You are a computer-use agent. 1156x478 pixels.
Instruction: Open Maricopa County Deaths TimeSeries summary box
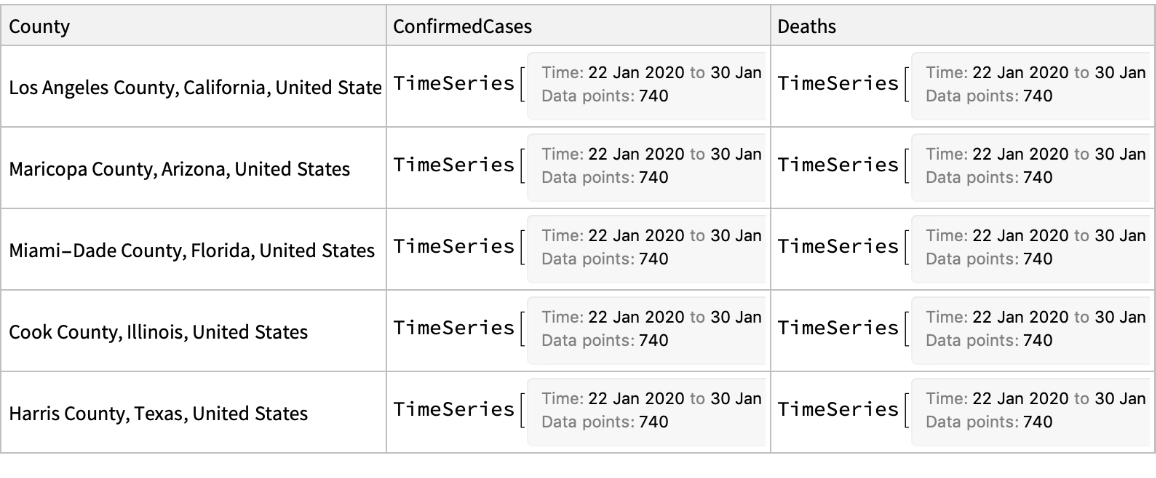click(1032, 167)
